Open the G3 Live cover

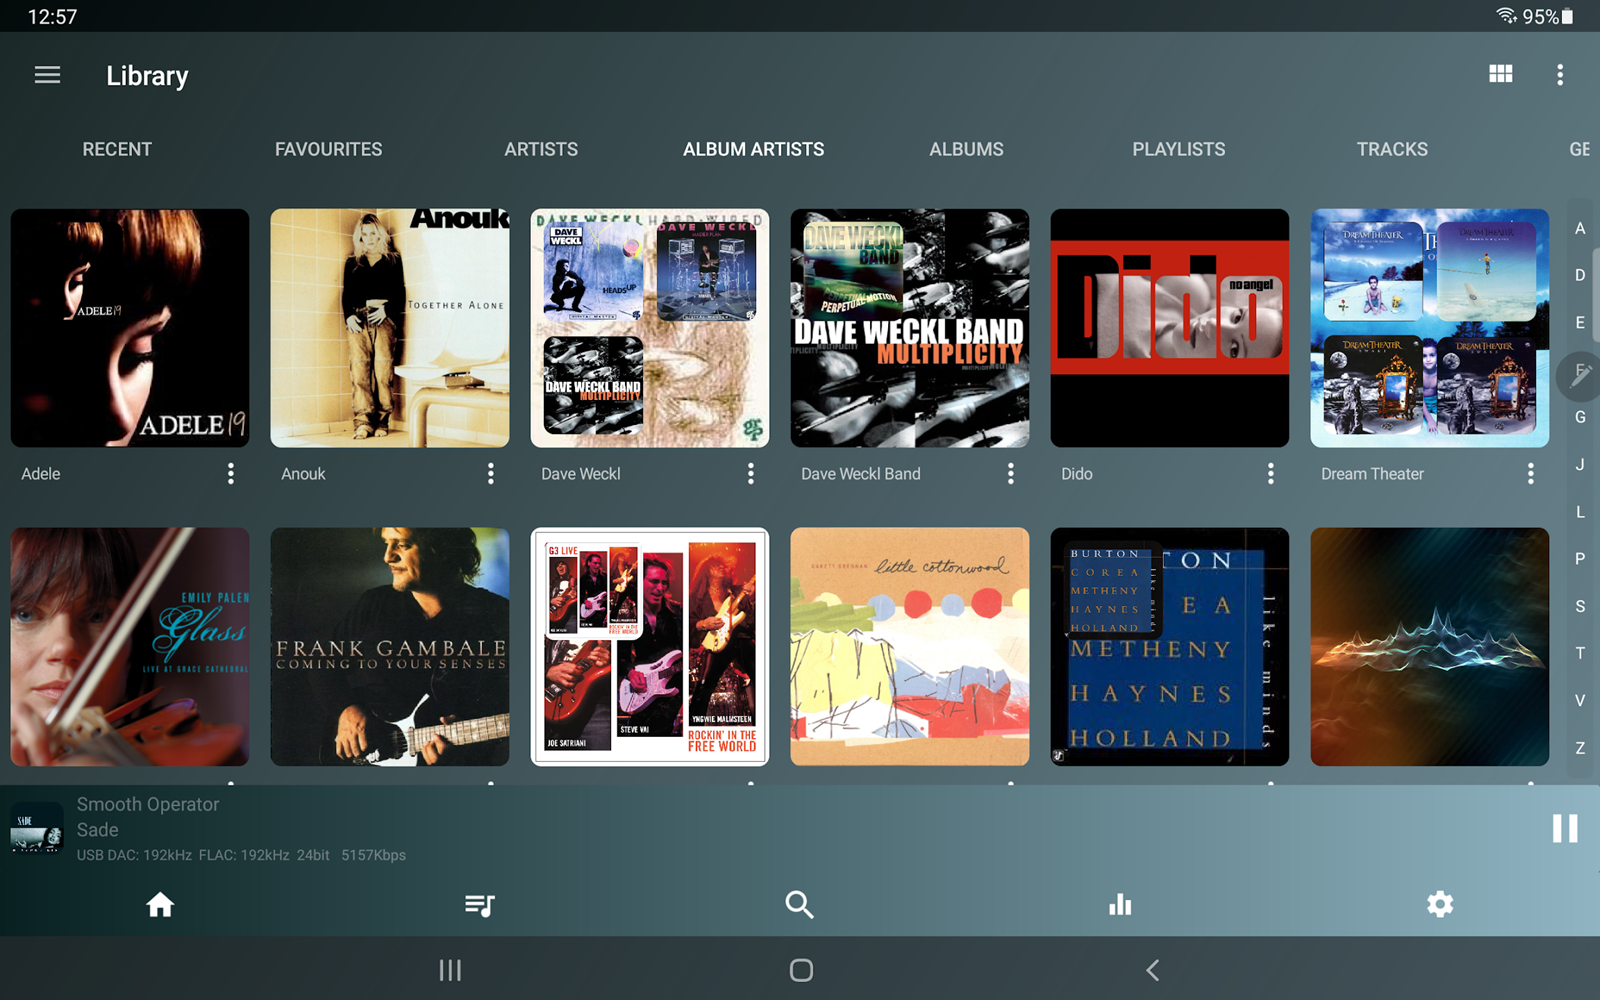(x=650, y=647)
